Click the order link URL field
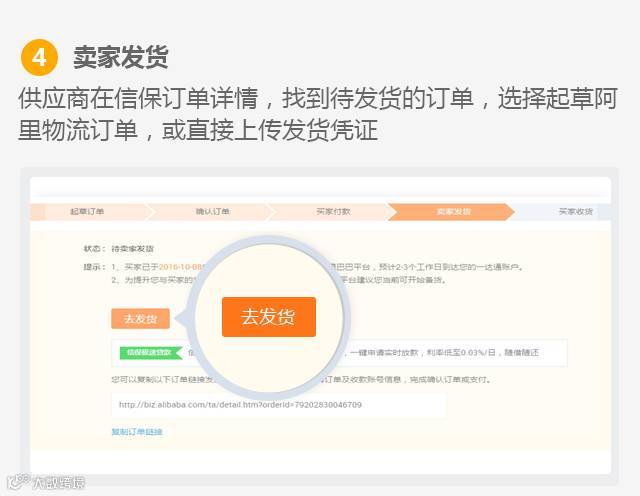 click(x=279, y=405)
